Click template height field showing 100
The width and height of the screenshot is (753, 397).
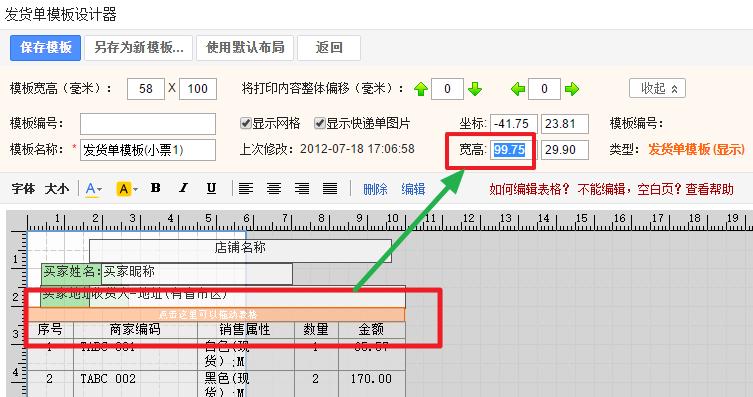(x=198, y=89)
